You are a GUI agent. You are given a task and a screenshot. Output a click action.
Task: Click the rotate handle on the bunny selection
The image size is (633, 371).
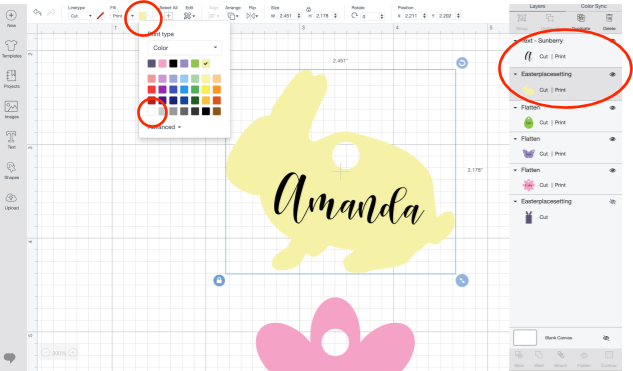click(462, 63)
